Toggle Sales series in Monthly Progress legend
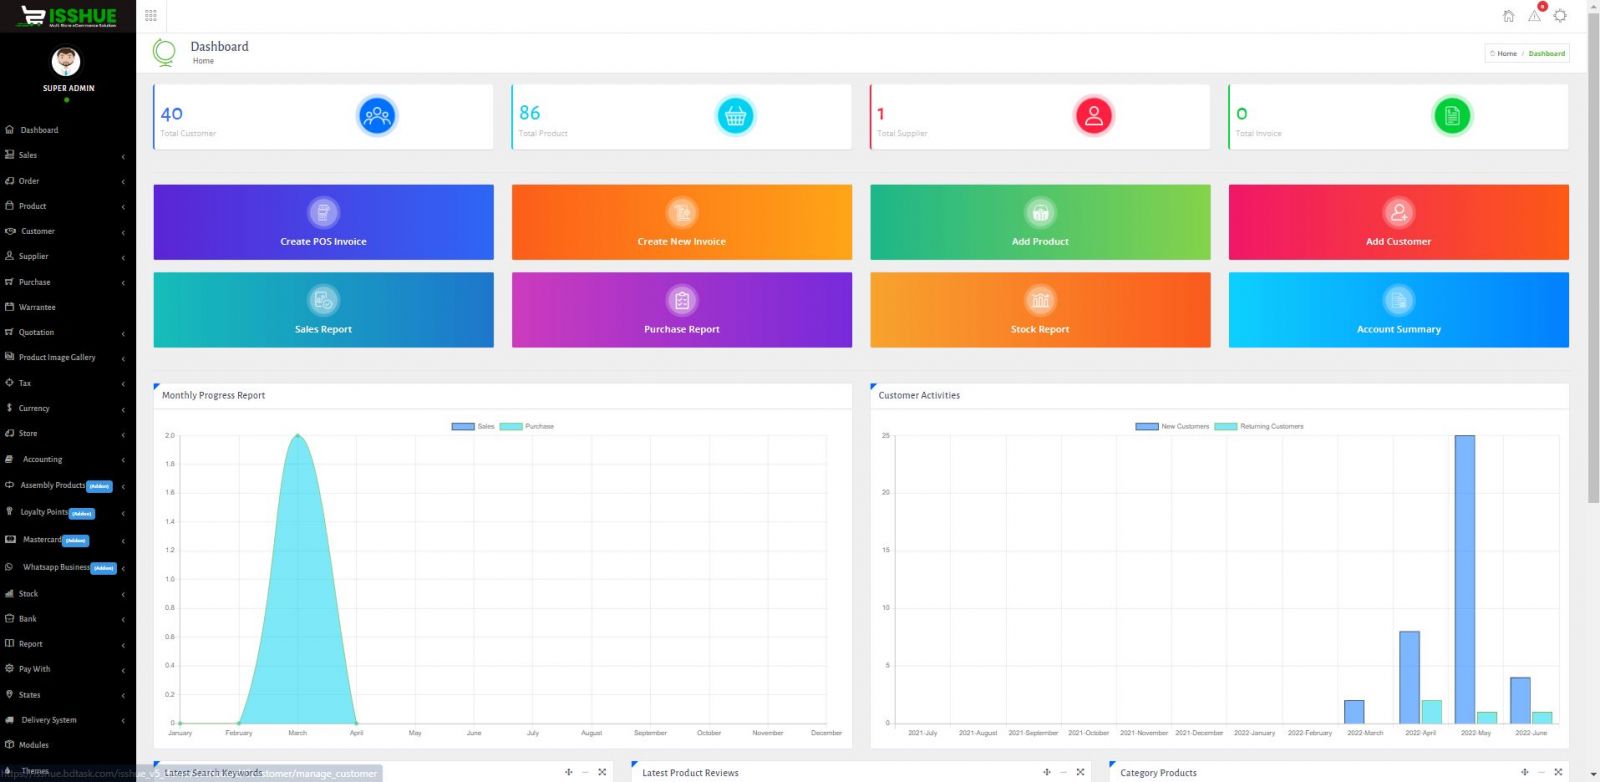Viewport: 1600px width, 782px height. point(473,426)
